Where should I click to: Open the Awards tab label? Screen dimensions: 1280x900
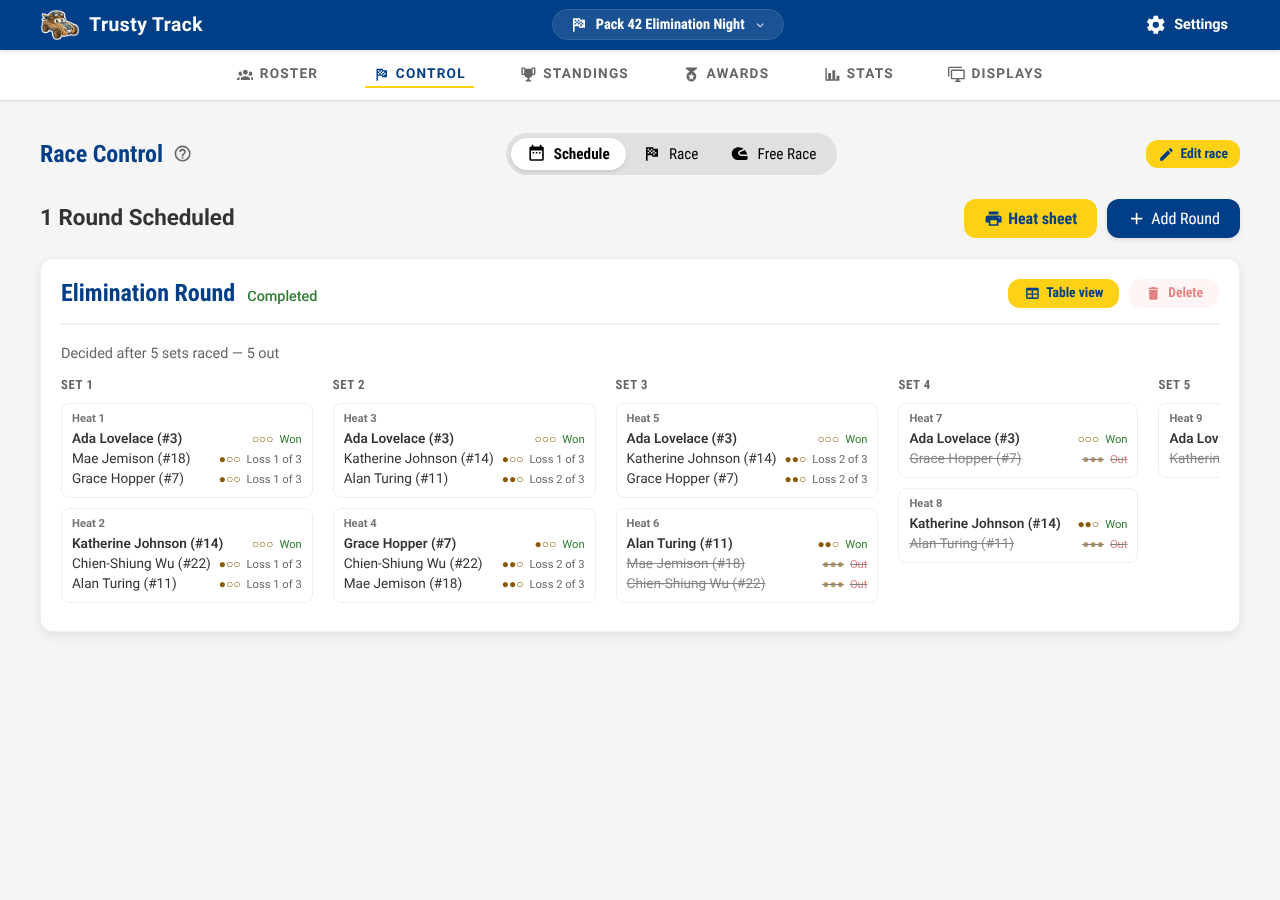pyautogui.click(x=738, y=74)
